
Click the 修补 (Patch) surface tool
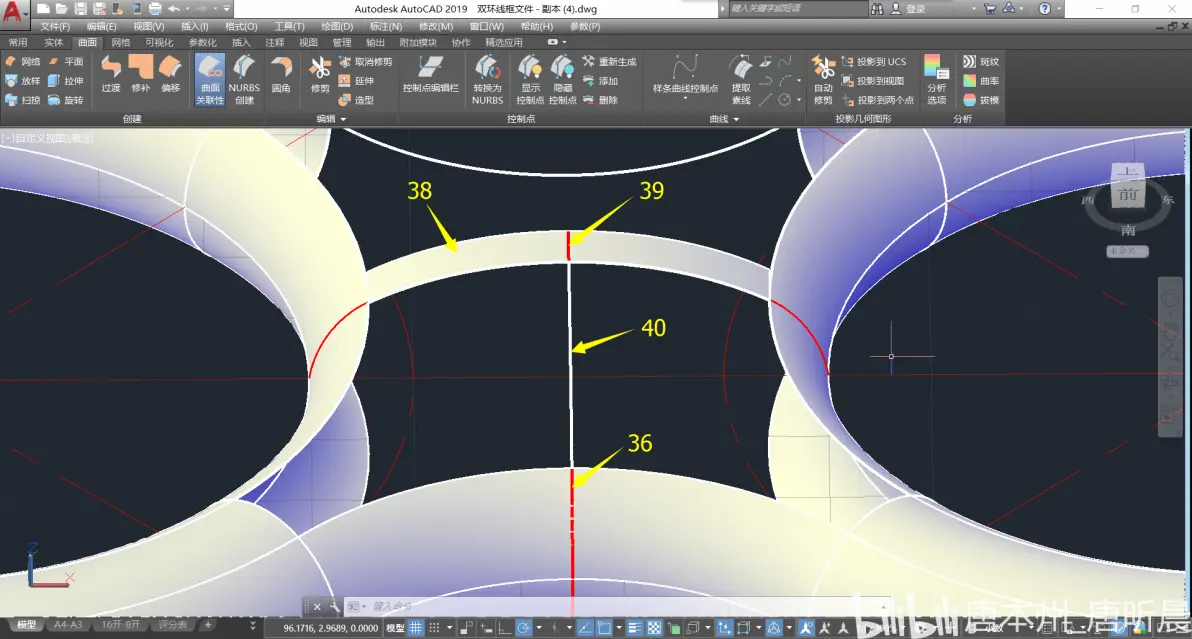click(x=141, y=74)
